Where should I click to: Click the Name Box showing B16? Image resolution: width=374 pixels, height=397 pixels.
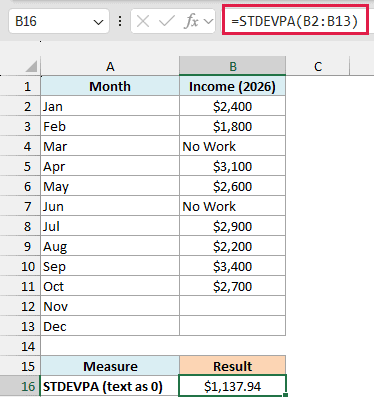pyautogui.click(x=59, y=21)
